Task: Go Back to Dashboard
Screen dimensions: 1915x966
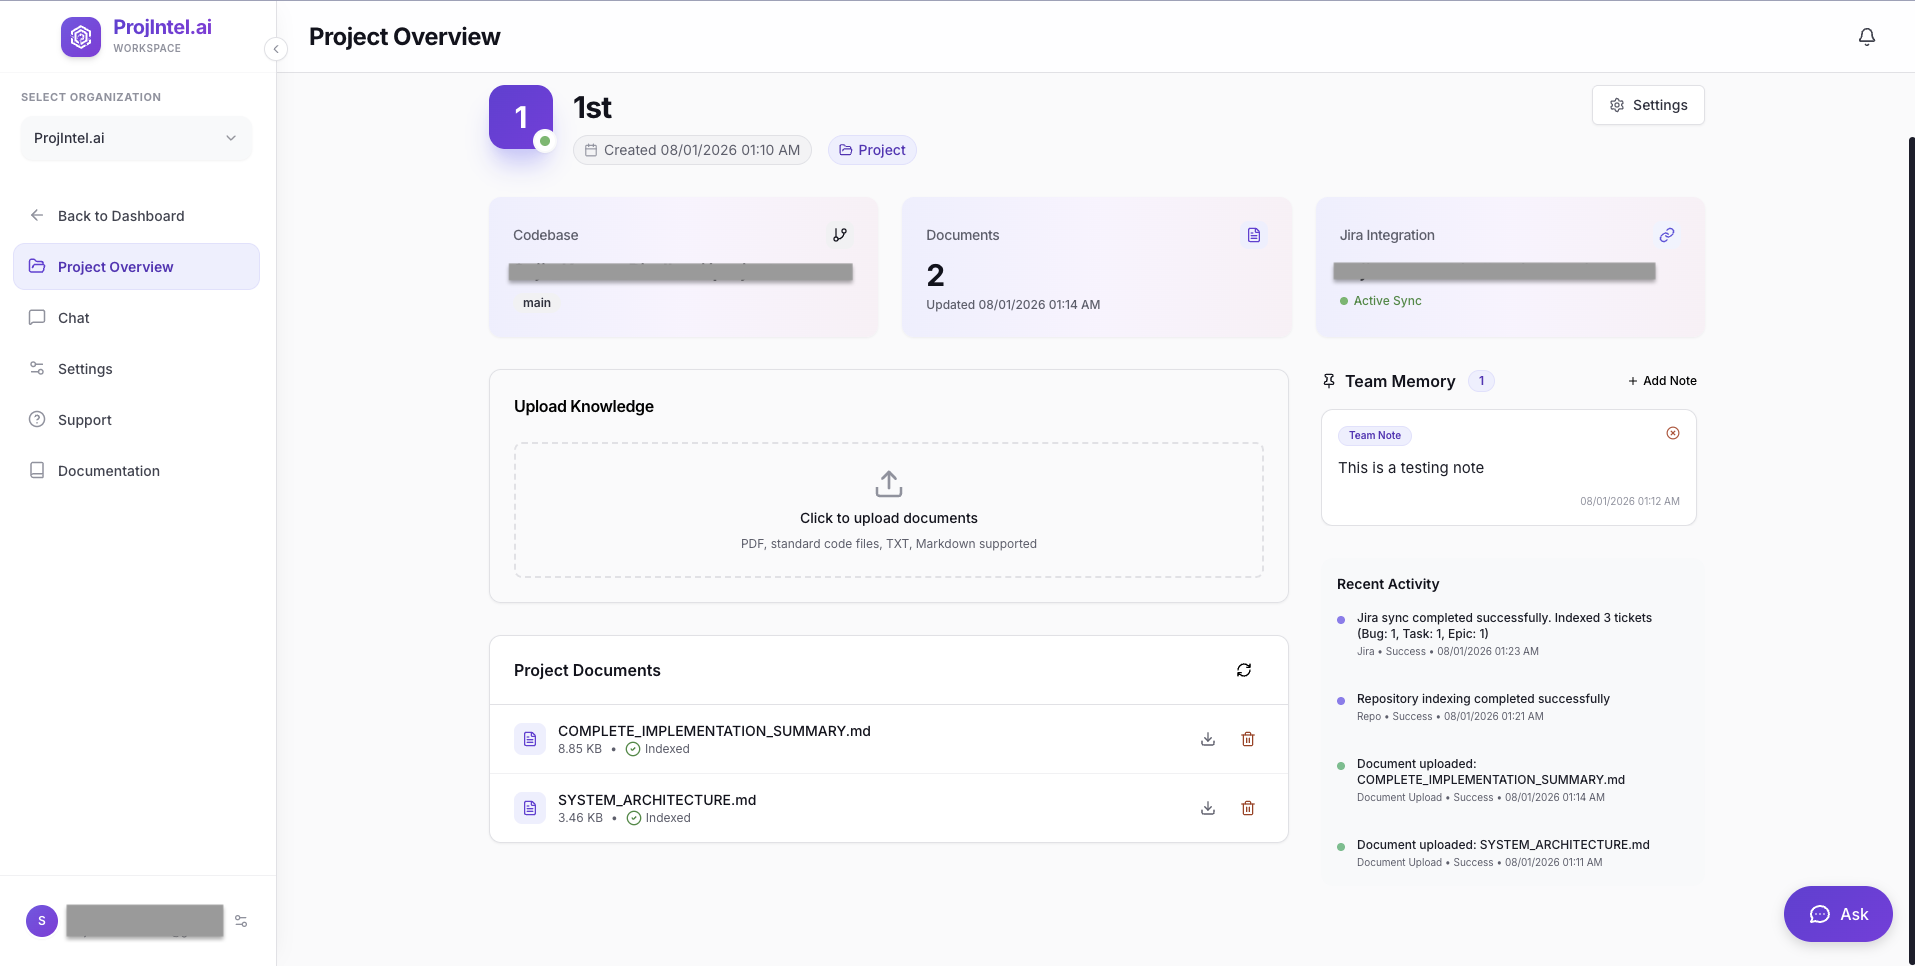Action: point(120,215)
